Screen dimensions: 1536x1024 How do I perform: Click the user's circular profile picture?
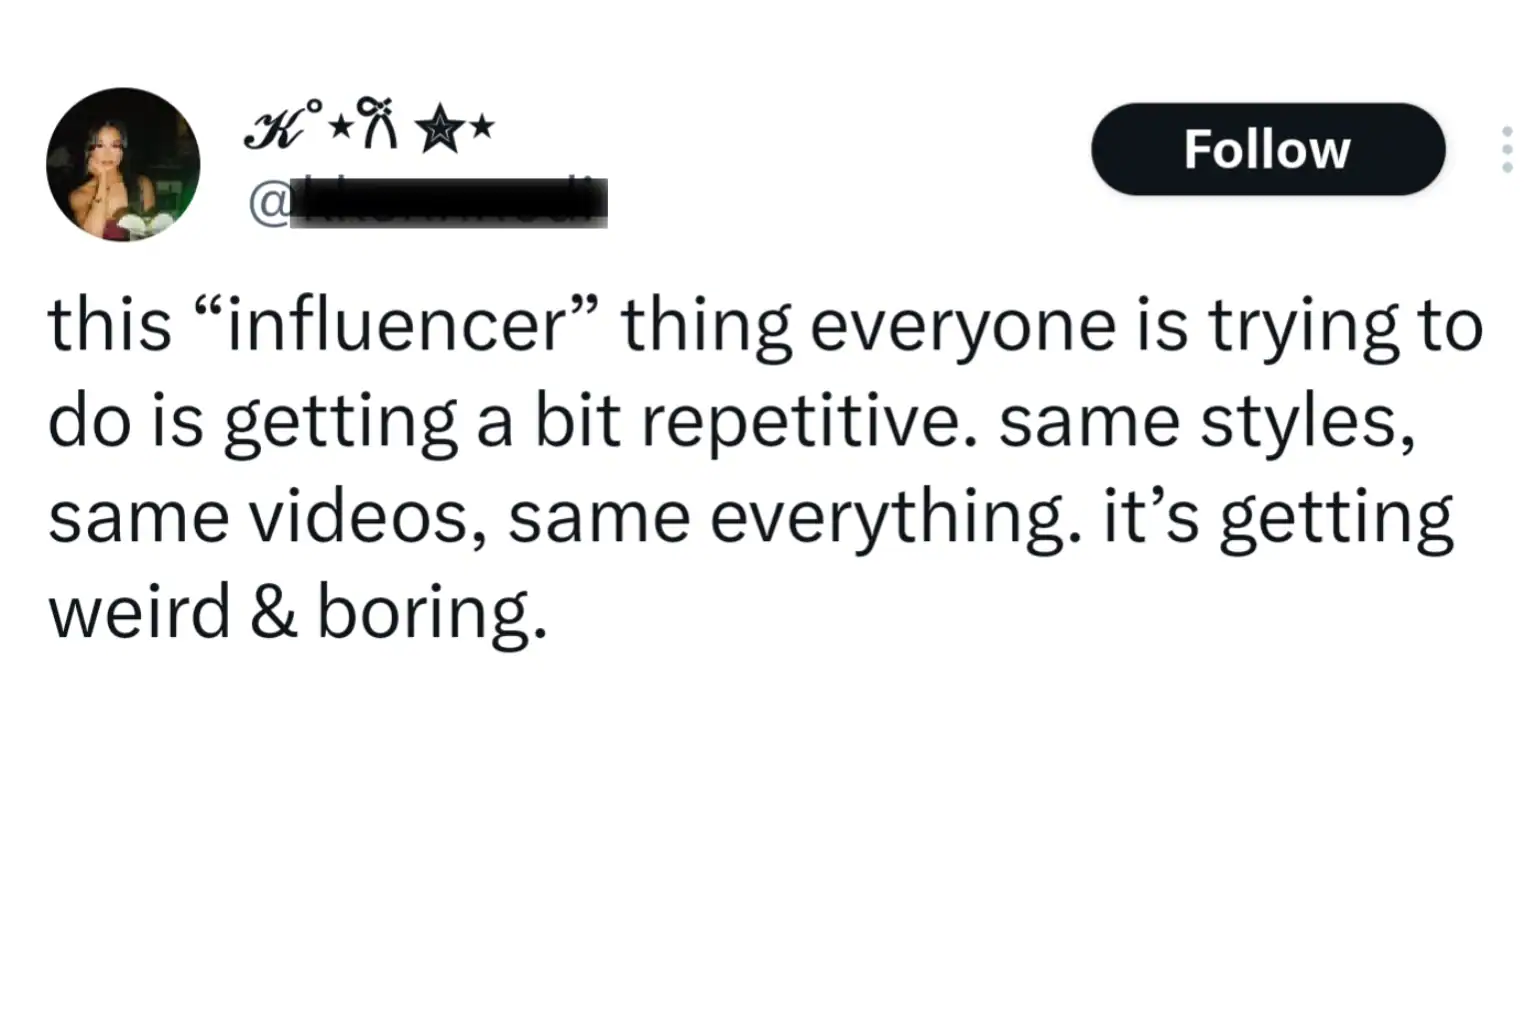click(x=123, y=164)
